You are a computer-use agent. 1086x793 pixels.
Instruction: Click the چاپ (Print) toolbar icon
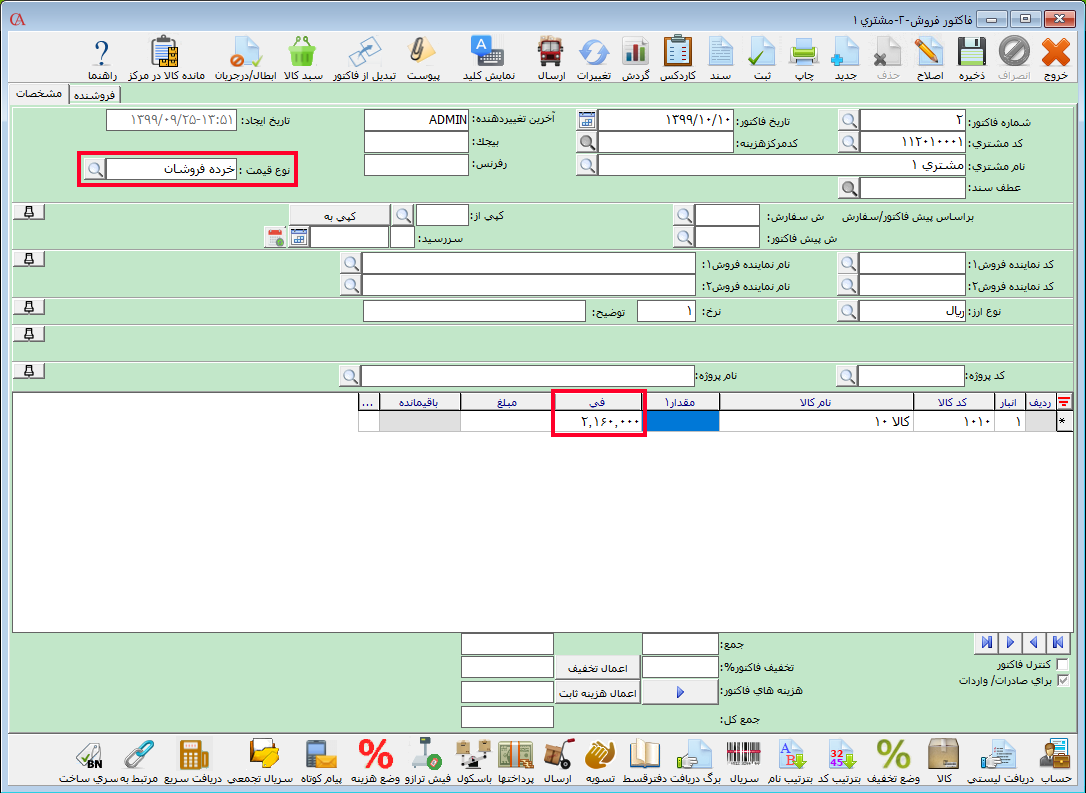tap(803, 58)
